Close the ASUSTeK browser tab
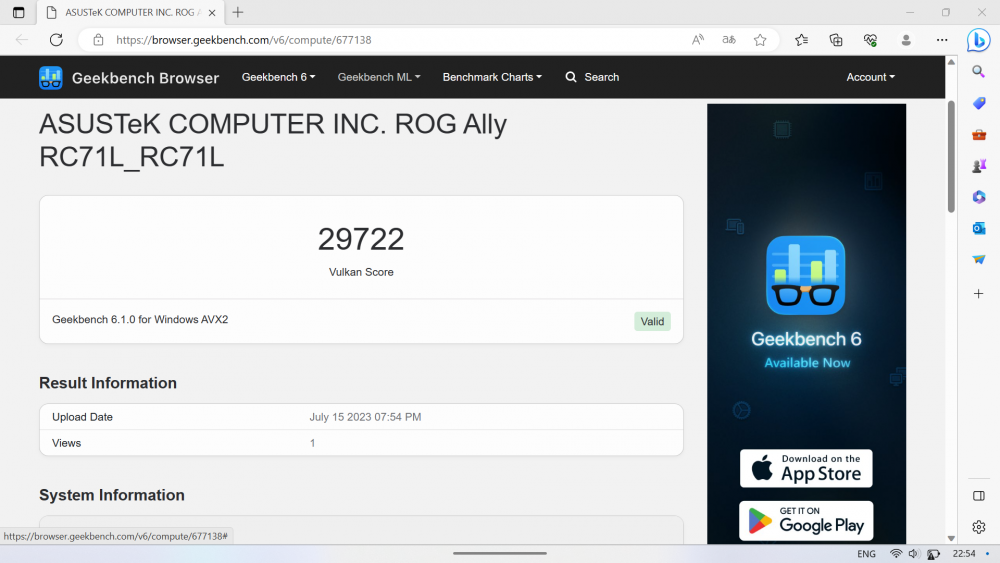 click(212, 12)
